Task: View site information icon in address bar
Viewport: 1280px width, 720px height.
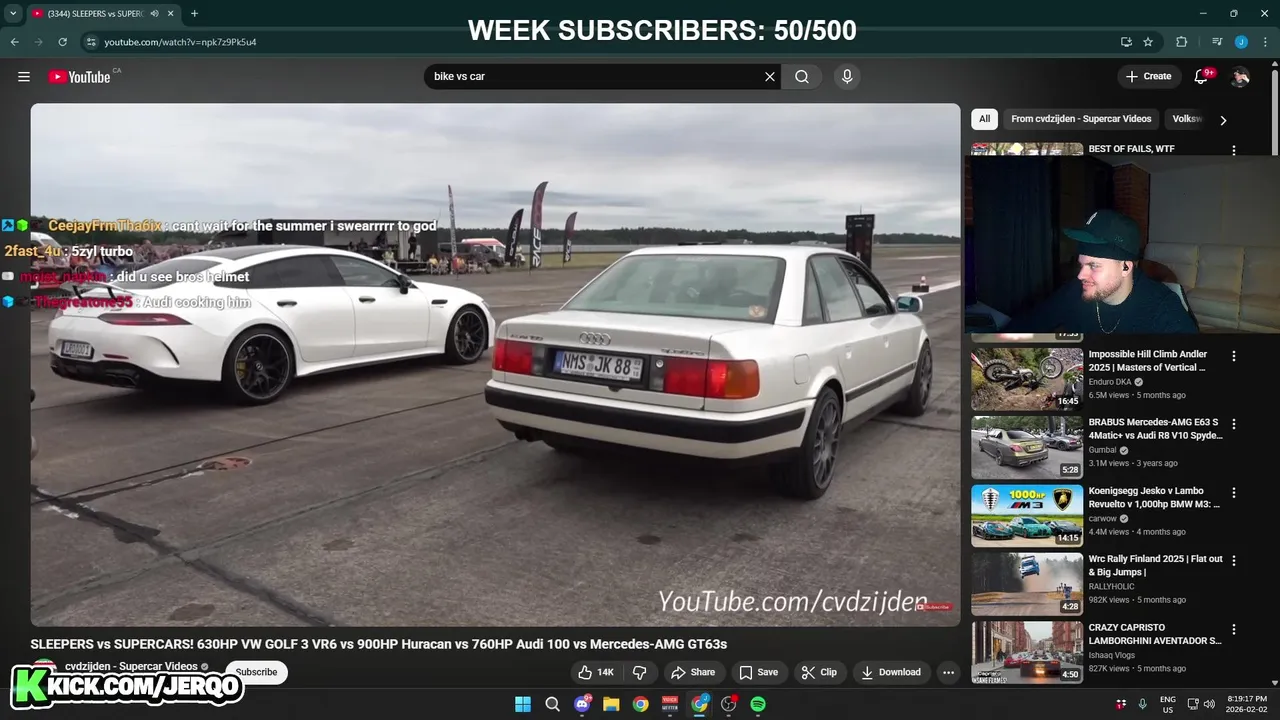Action: (x=91, y=42)
